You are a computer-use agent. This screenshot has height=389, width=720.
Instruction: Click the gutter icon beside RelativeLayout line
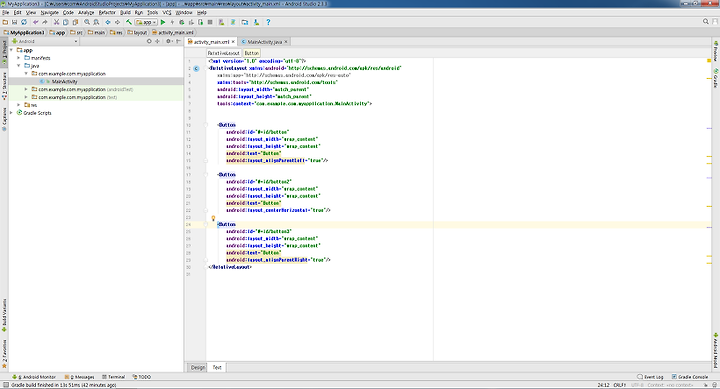point(196,68)
